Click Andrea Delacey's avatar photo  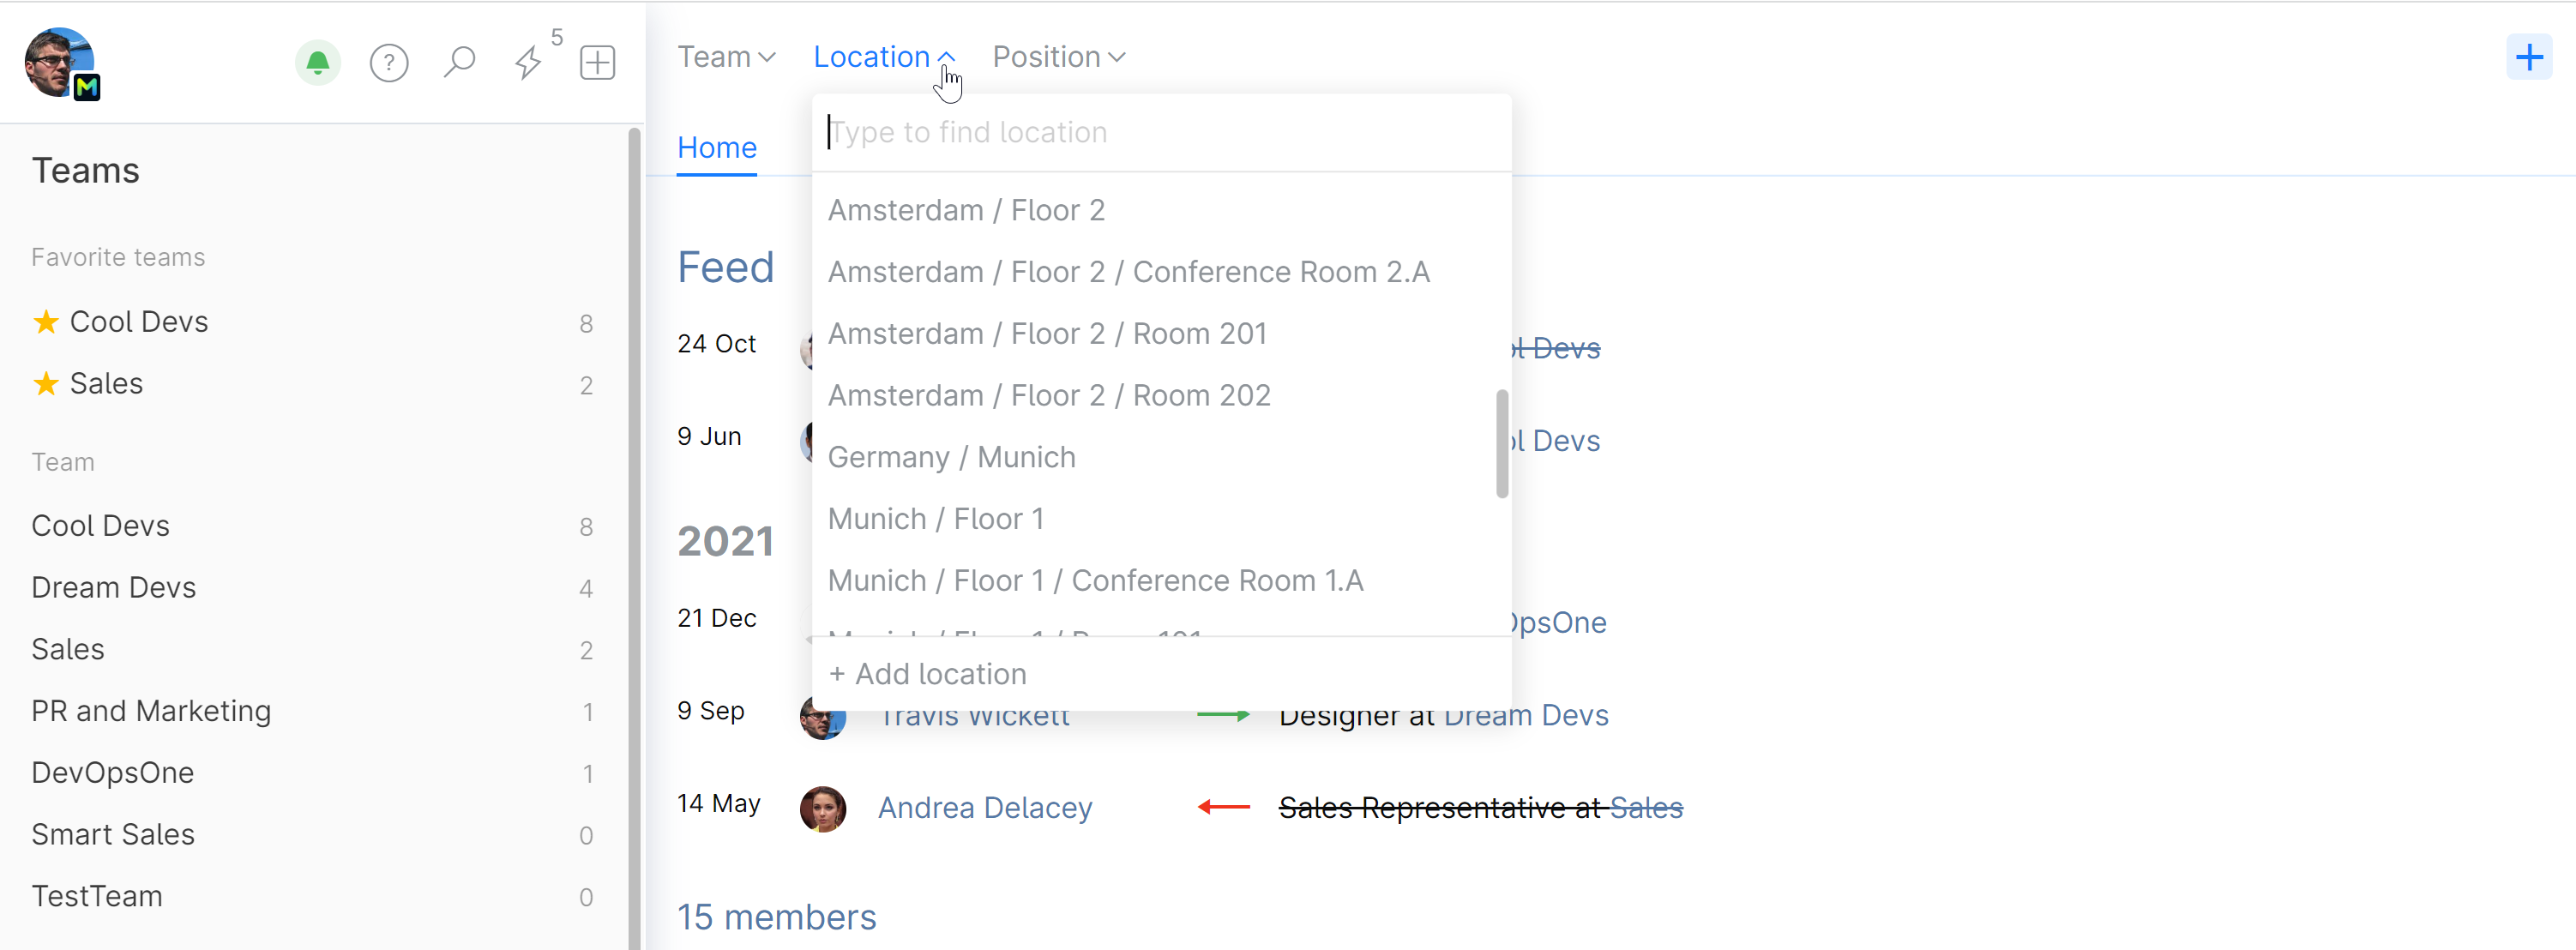point(822,808)
